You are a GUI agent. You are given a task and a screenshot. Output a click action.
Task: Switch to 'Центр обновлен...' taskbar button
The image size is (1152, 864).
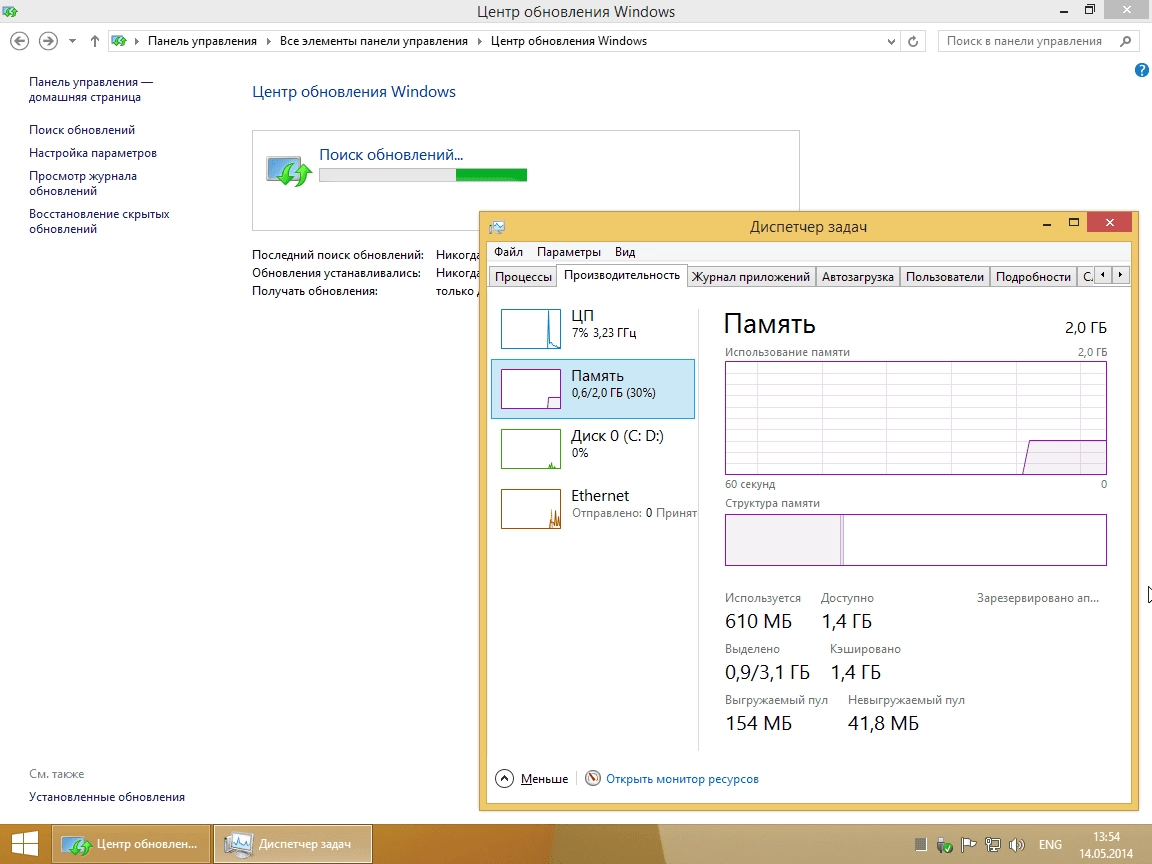pyautogui.click(x=131, y=843)
